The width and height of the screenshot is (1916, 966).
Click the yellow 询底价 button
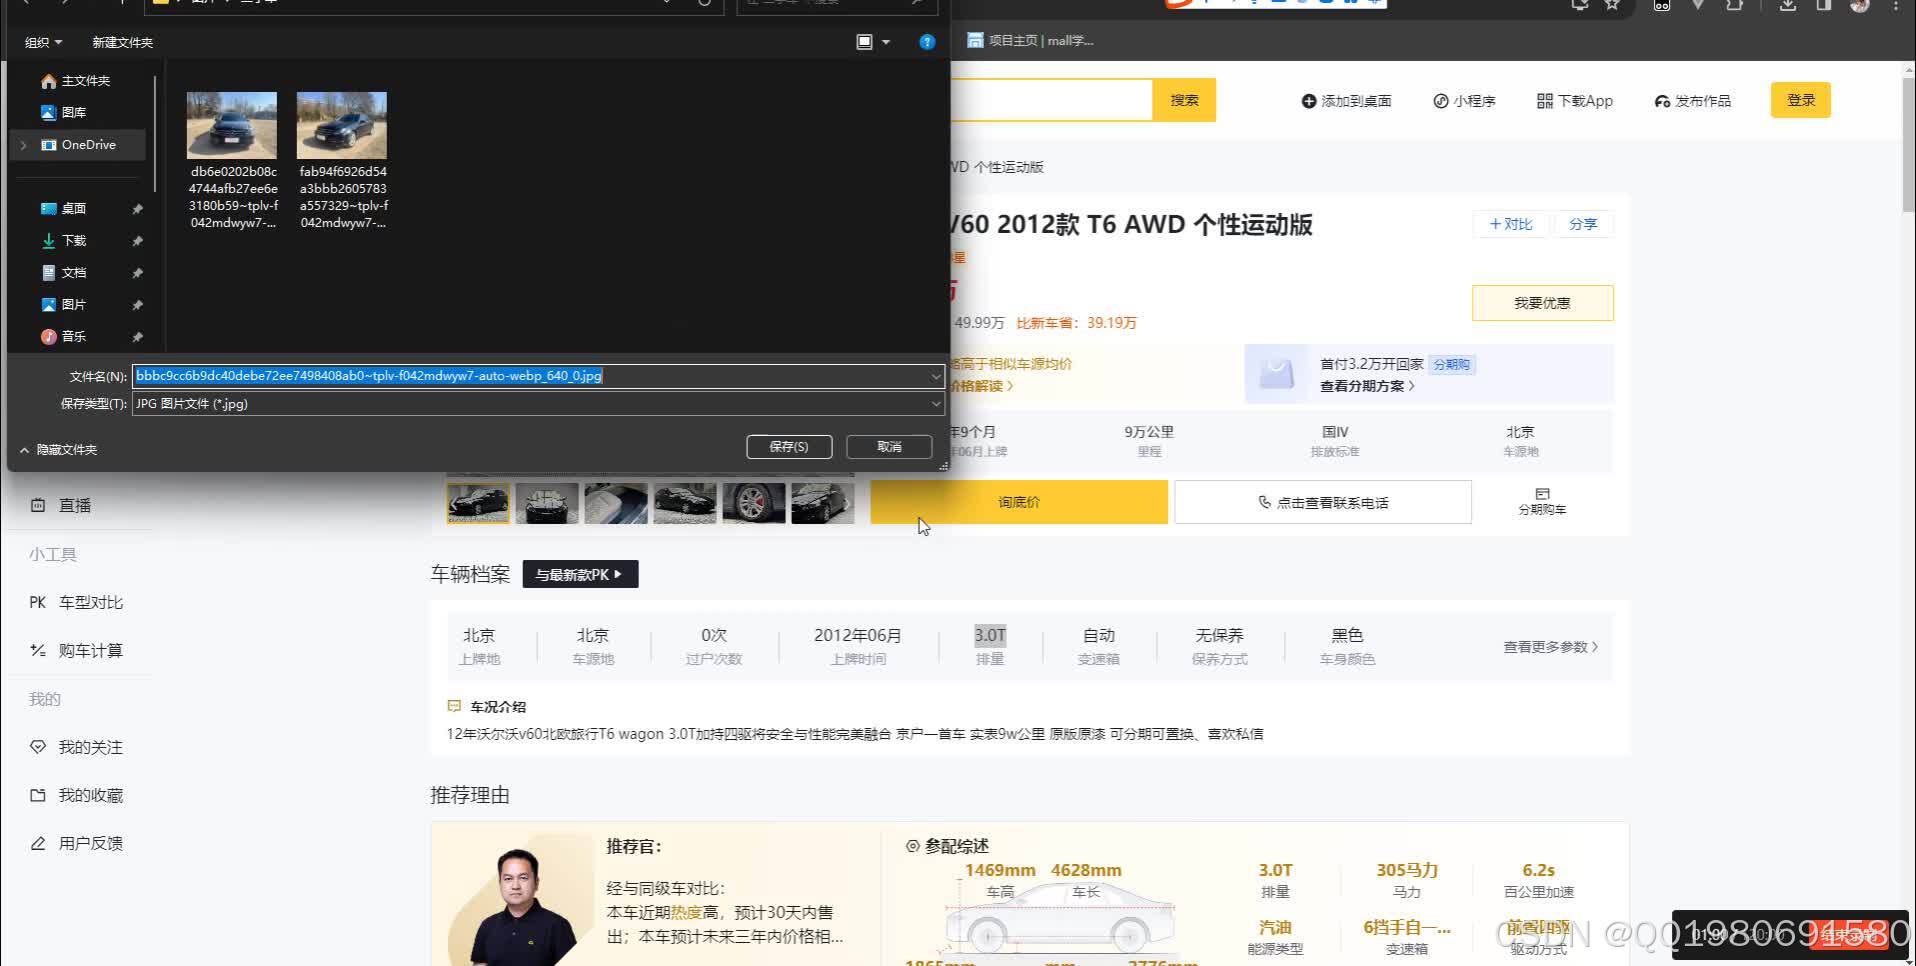coord(1018,501)
